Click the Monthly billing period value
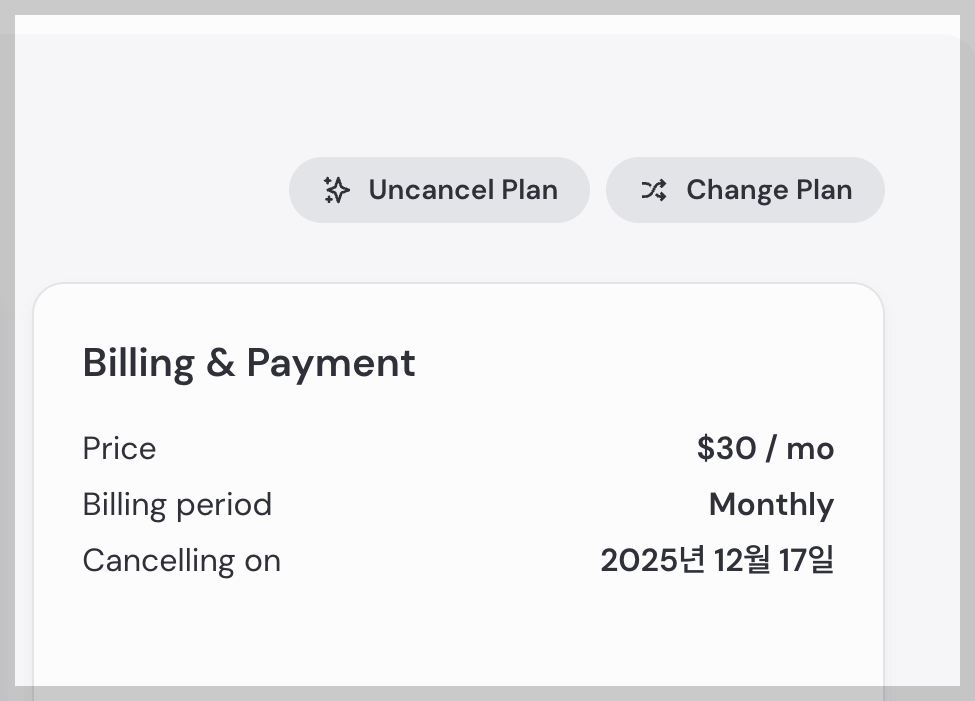The width and height of the screenshot is (975, 701). 771,505
